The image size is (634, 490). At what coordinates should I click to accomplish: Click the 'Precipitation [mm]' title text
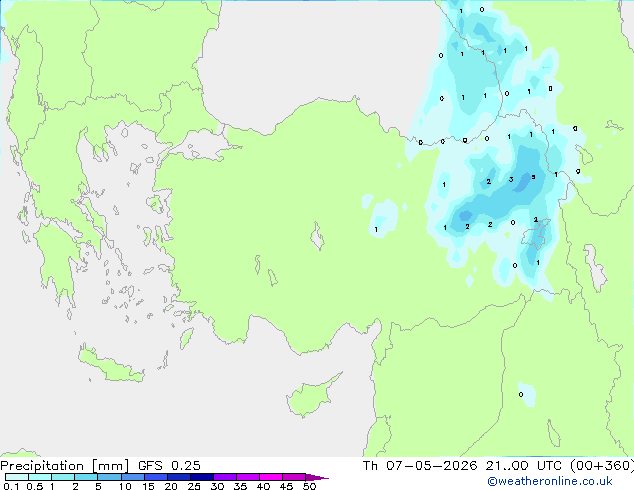[65, 466]
